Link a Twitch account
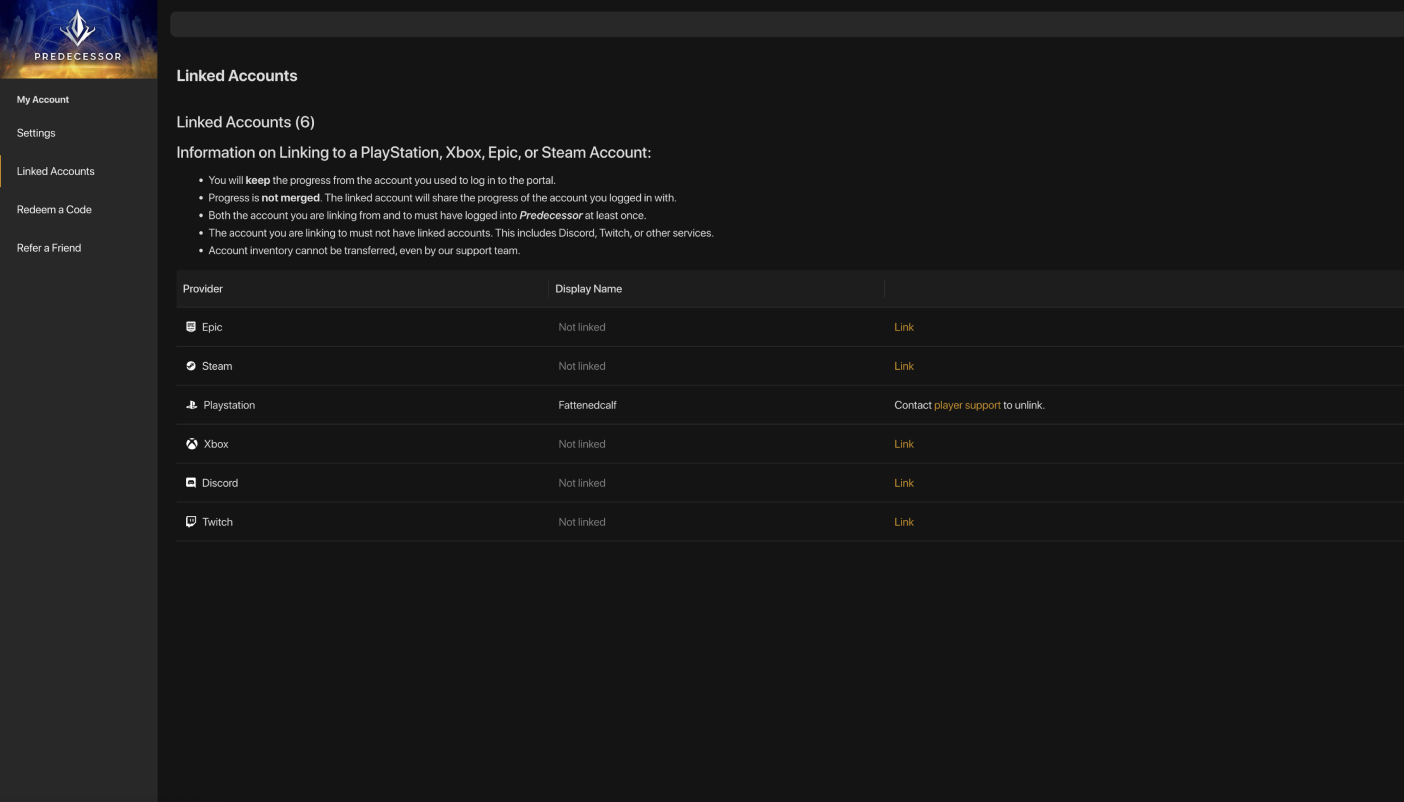This screenshot has height=802, width=1404. click(x=903, y=521)
